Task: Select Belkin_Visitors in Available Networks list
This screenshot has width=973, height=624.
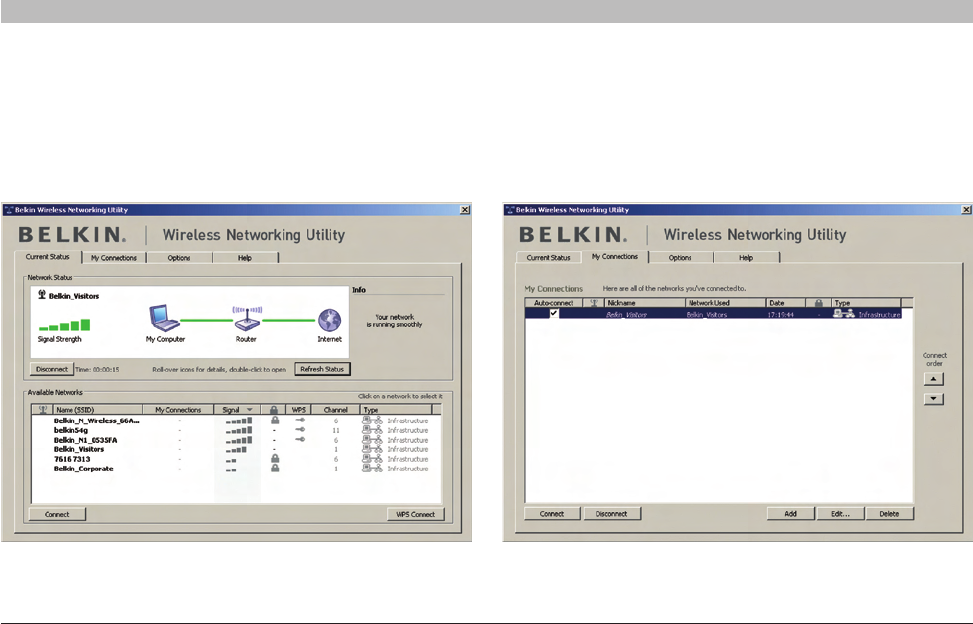Action: 236,449
